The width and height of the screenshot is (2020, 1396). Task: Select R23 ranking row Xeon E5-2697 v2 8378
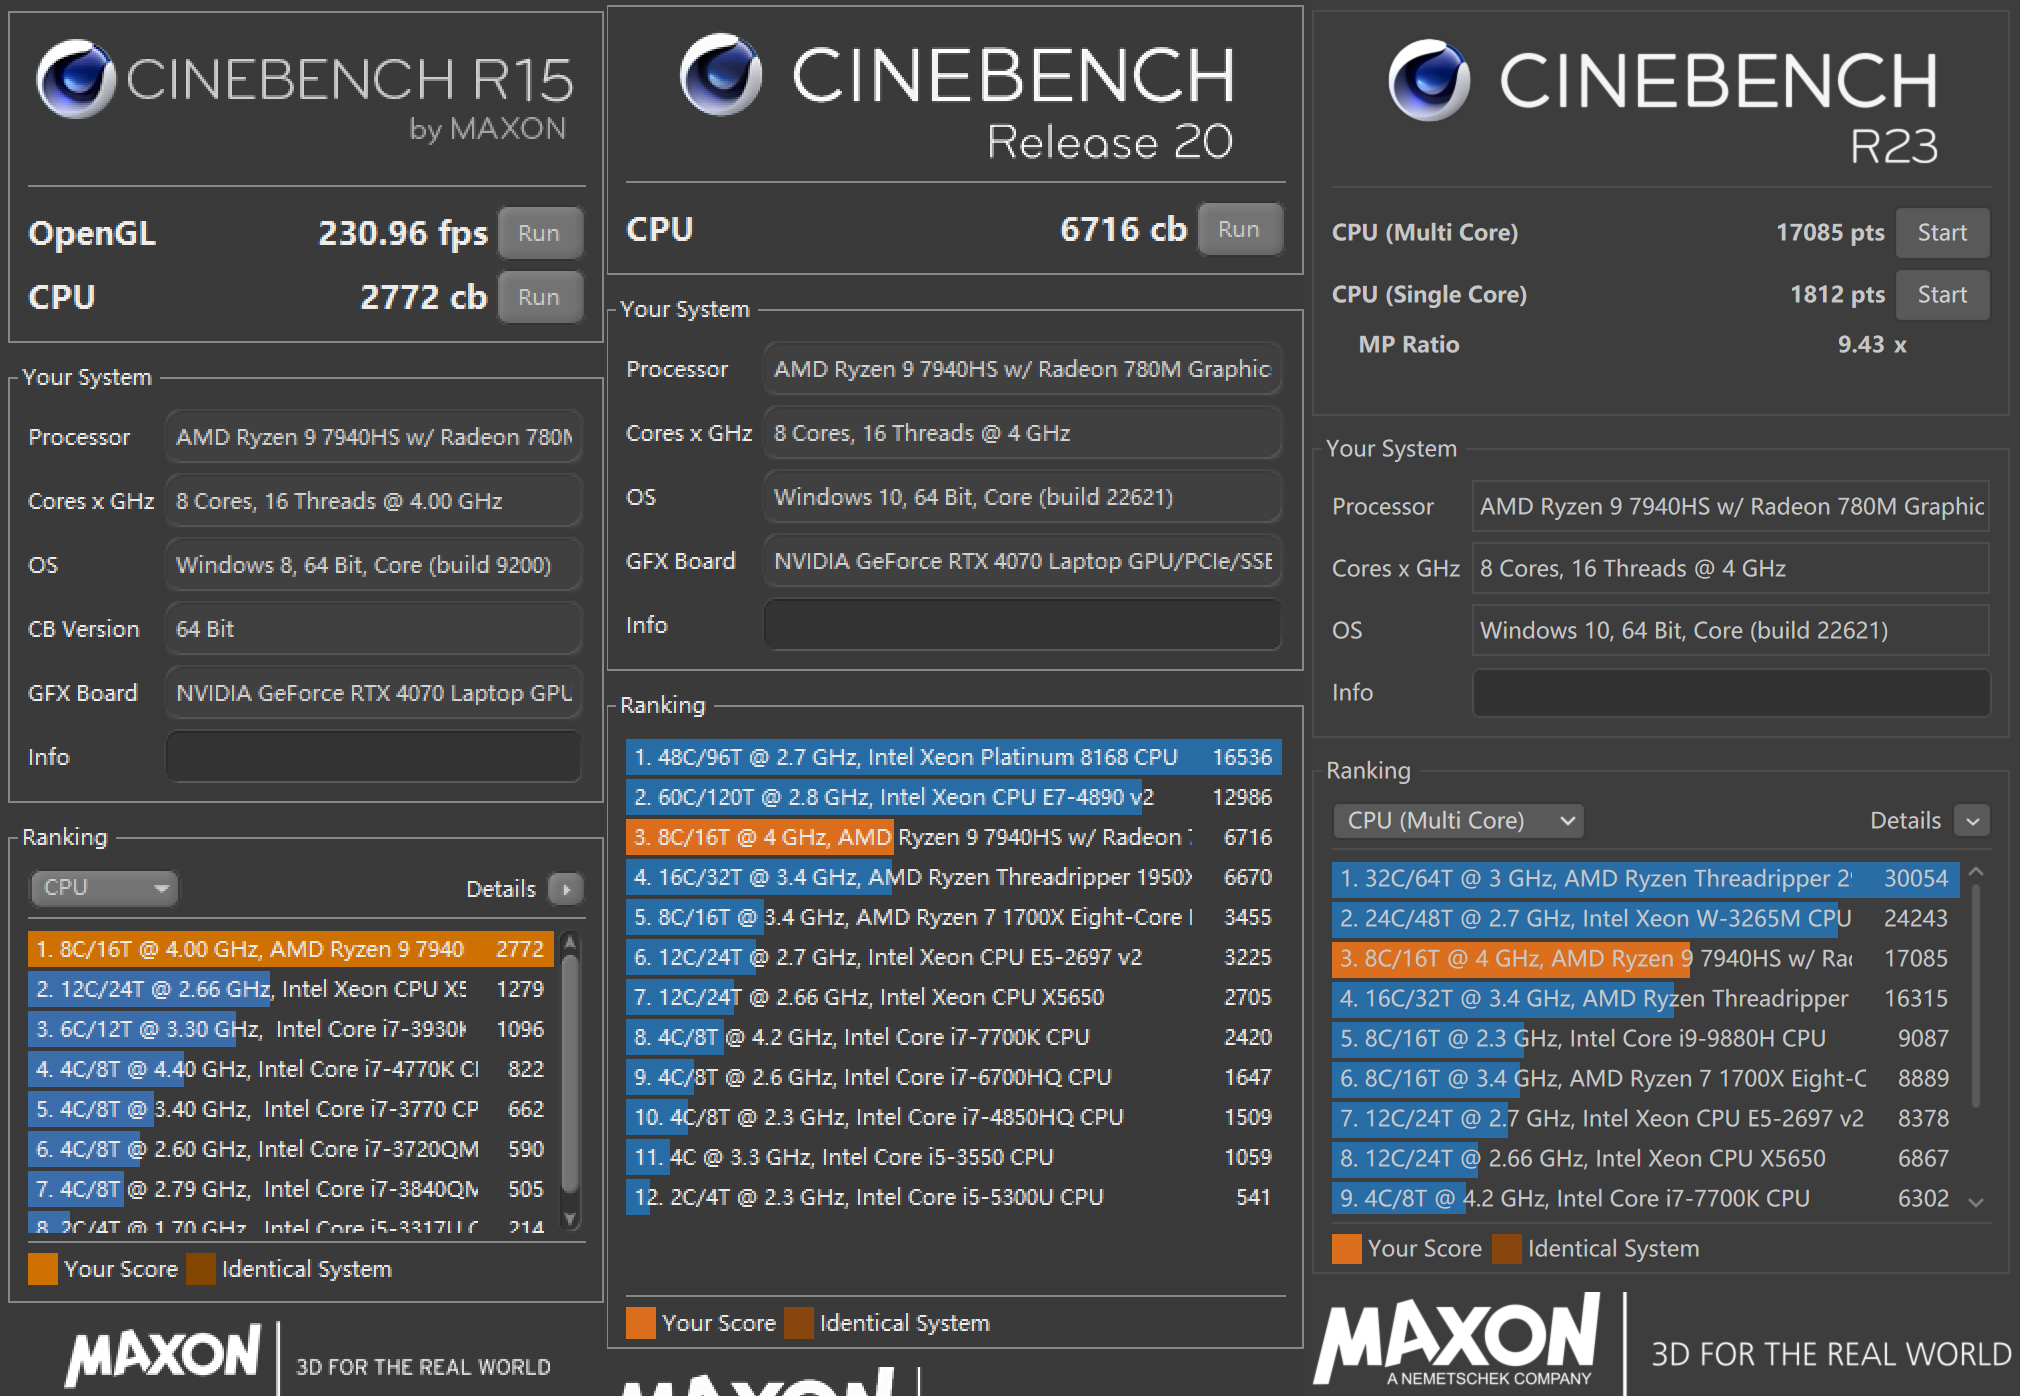[x=1645, y=1119]
